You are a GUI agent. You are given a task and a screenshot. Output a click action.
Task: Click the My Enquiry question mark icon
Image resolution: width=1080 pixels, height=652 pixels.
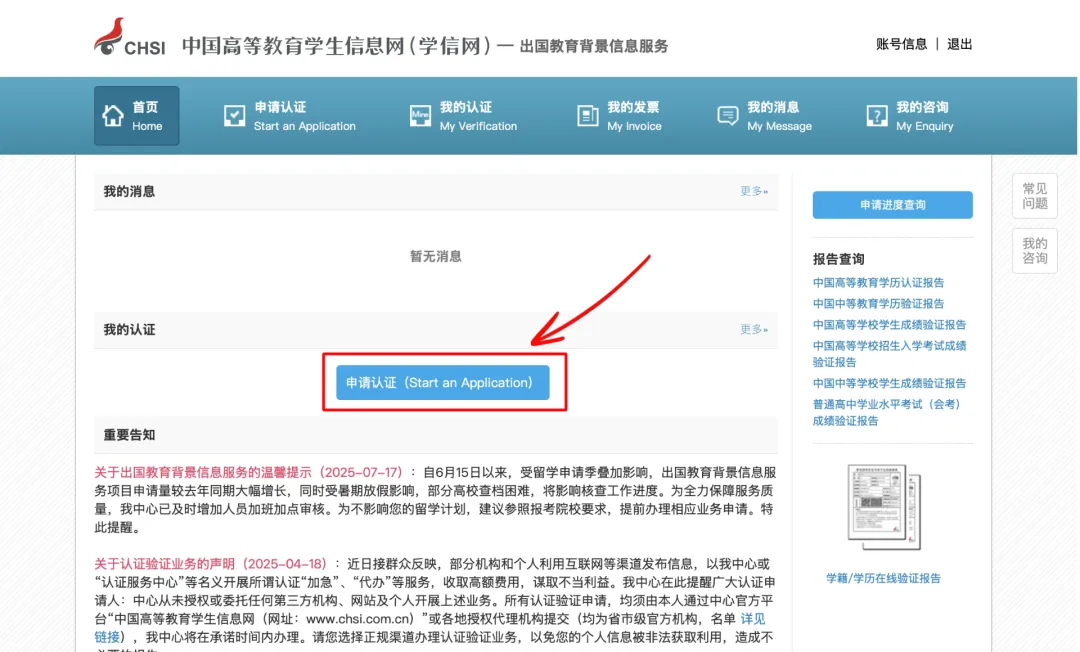877,116
